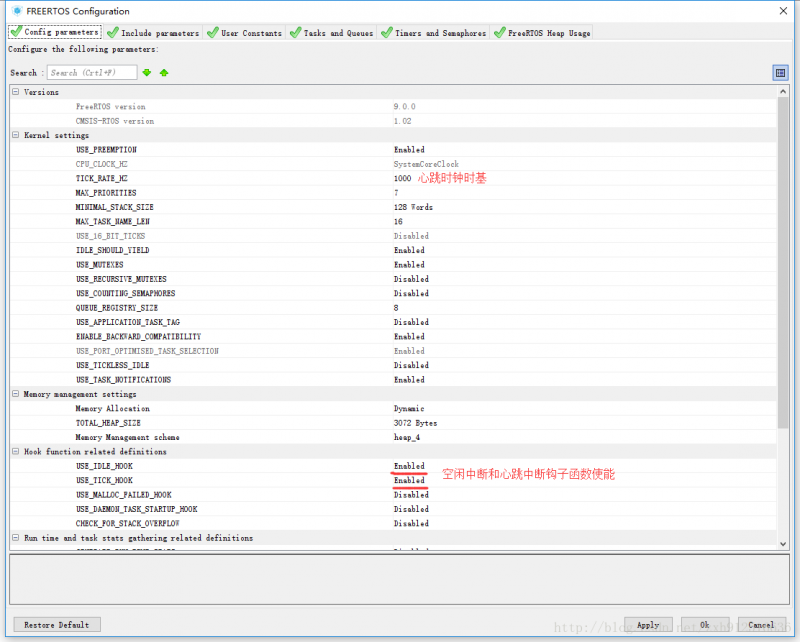Open the USE_MUTEXES Enabled value

pos(409,264)
